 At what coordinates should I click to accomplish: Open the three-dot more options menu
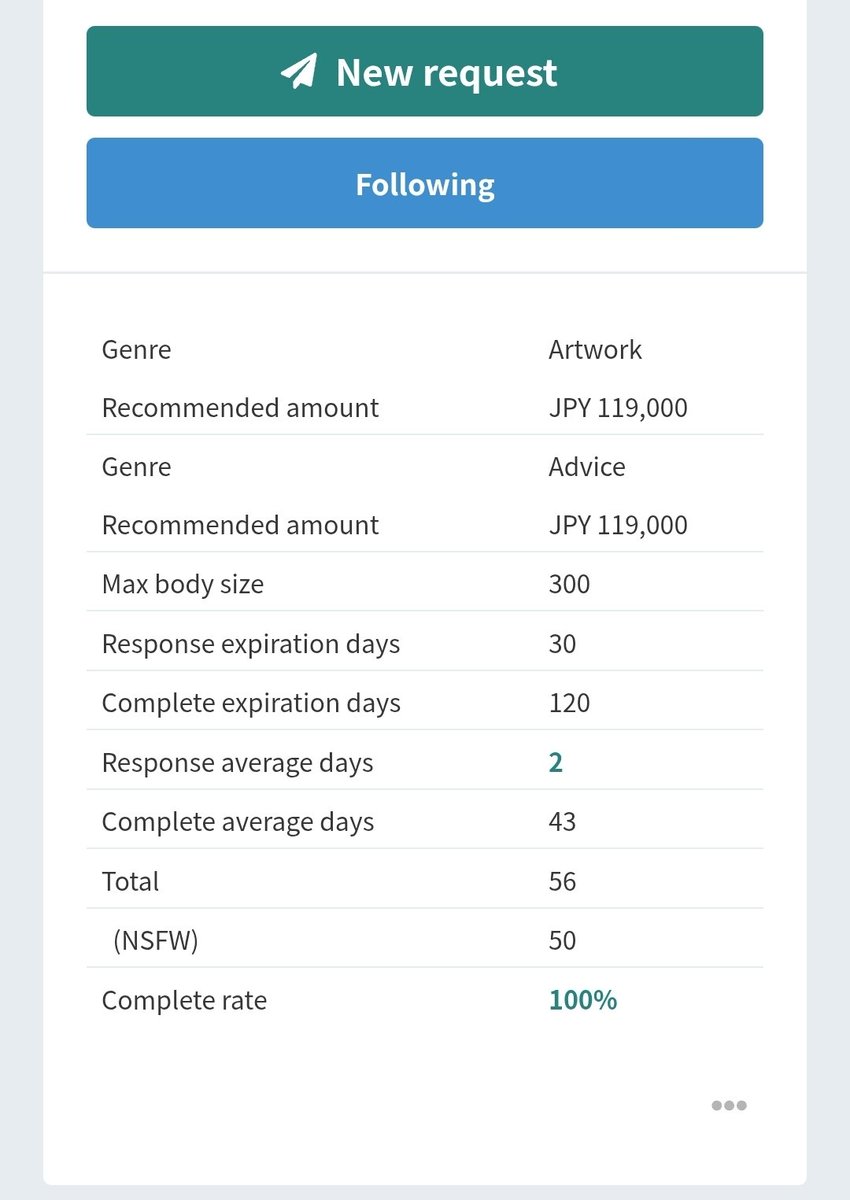(729, 1105)
